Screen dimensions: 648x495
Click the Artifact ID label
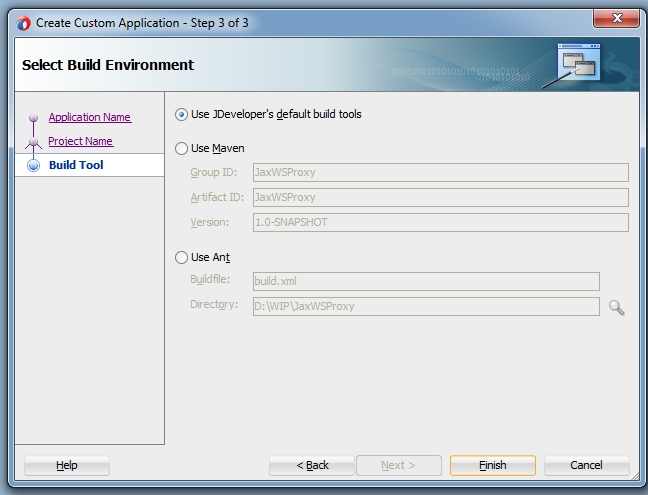[x=217, y=197]
